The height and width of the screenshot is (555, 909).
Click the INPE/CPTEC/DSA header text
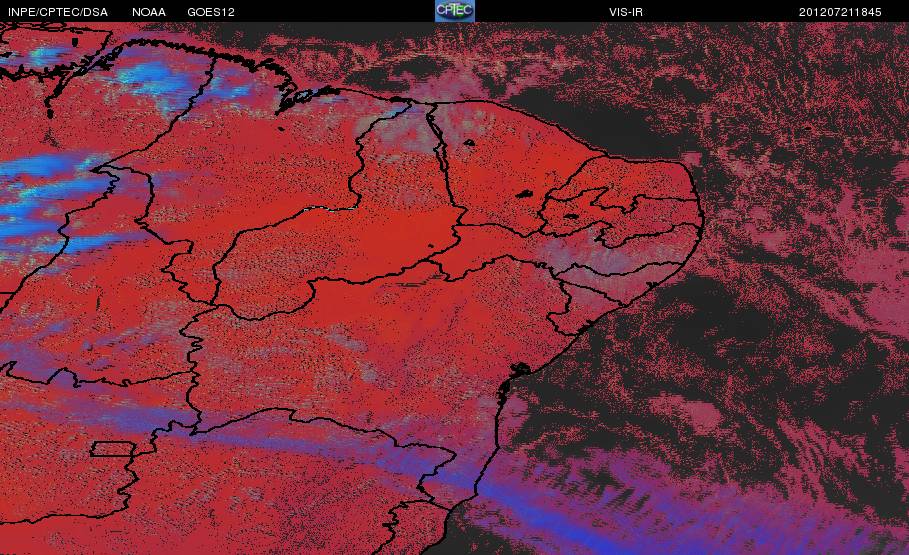[x=58, y=12]
